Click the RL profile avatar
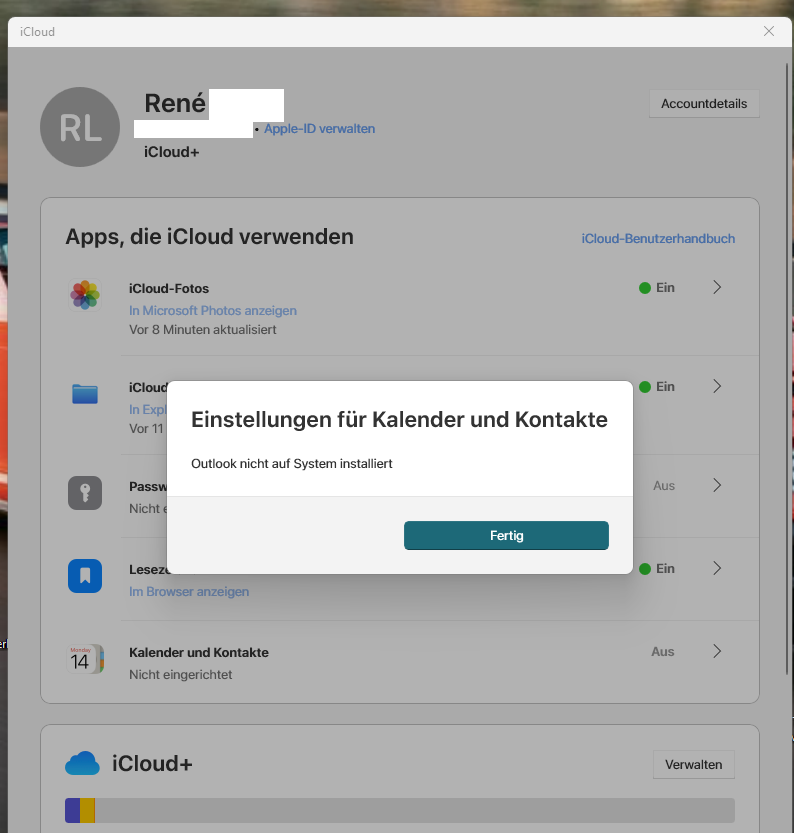Image resolution: width=794 pixels, height=833 pixels. tap(80, 127)
